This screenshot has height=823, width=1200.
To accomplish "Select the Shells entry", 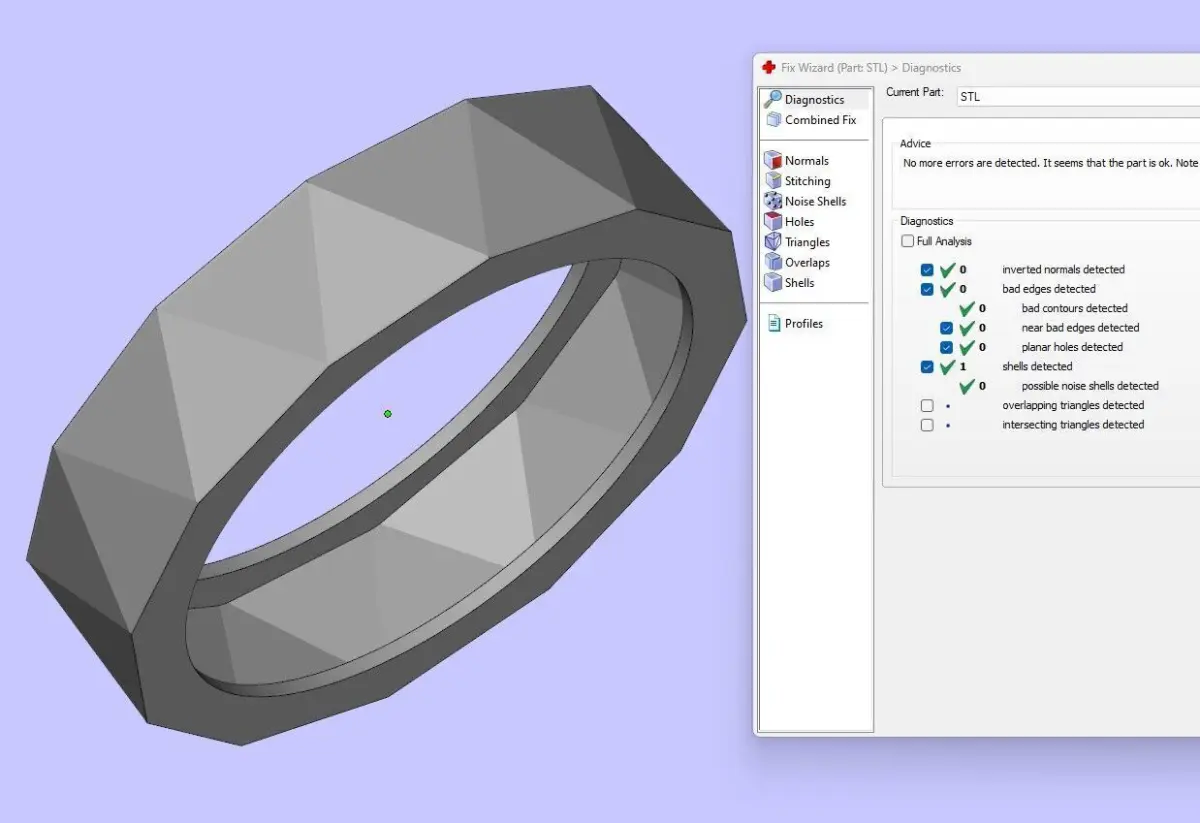I will (x=799, y=283).
